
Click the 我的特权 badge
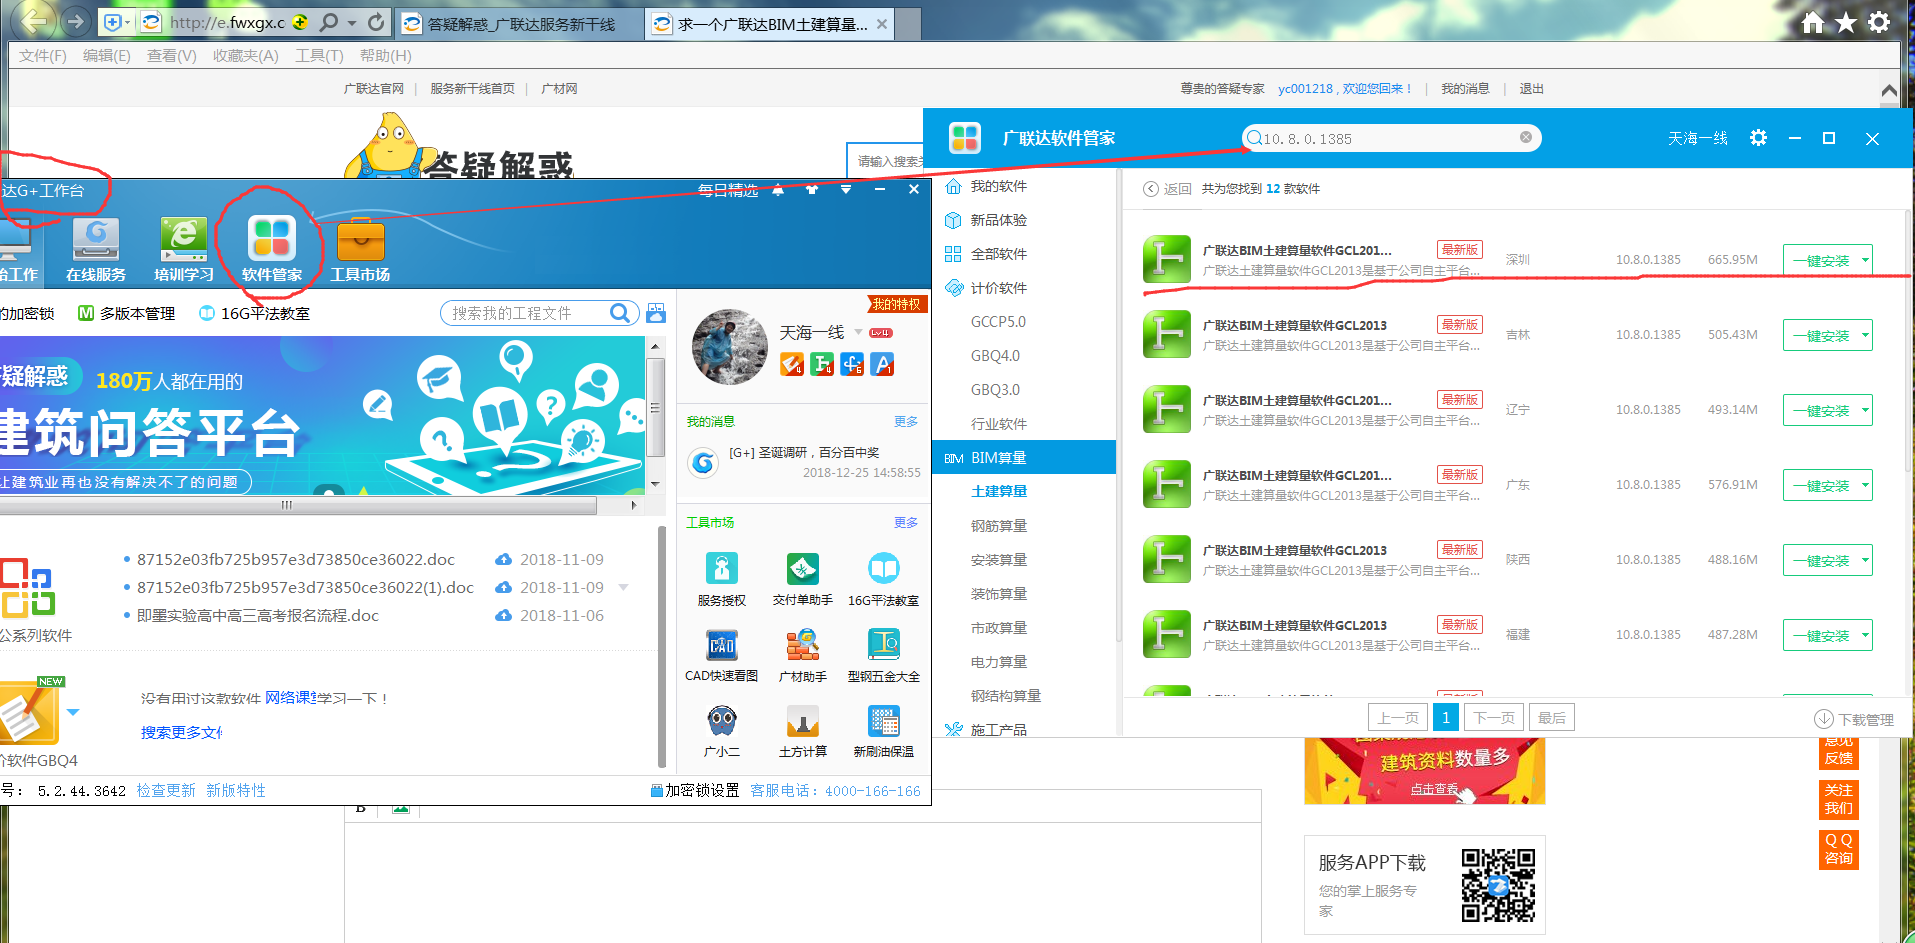tap(896, 304)
